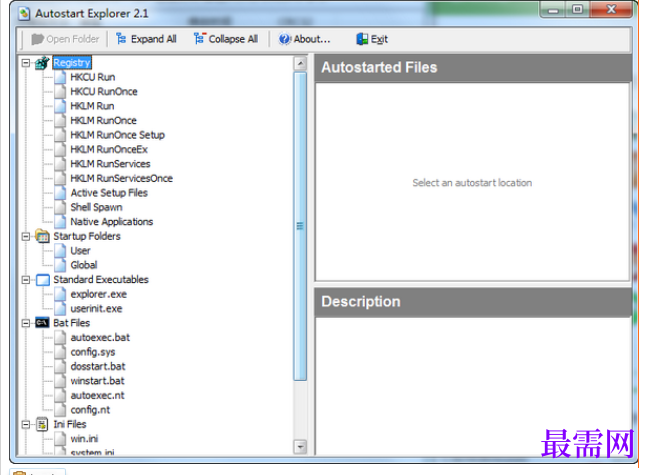Click the Registry category icon

(42, 63)
